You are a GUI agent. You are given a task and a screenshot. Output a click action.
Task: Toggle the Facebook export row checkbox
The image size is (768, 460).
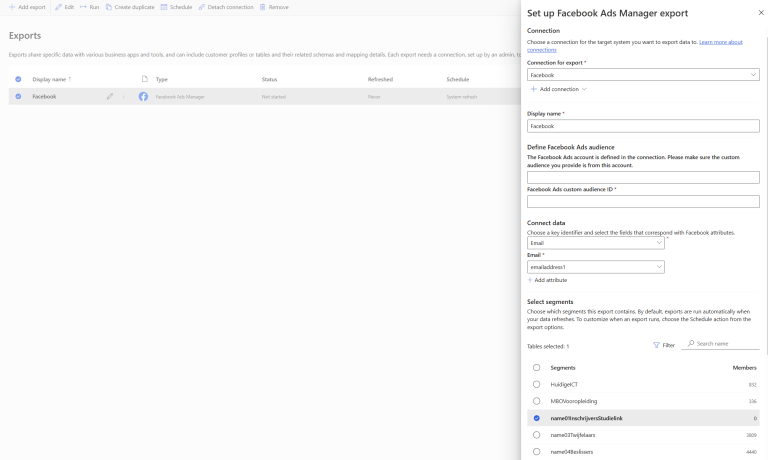click(x=18, y=97)
